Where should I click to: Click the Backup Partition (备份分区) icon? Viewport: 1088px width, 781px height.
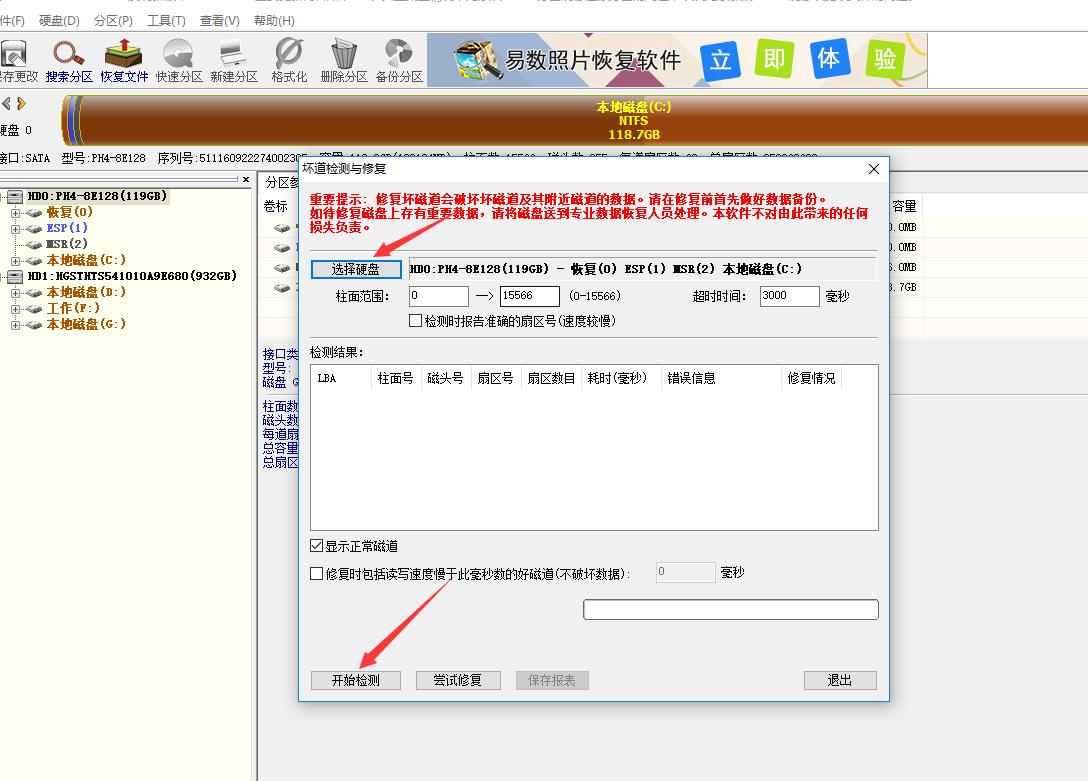[x=399, y=60]
